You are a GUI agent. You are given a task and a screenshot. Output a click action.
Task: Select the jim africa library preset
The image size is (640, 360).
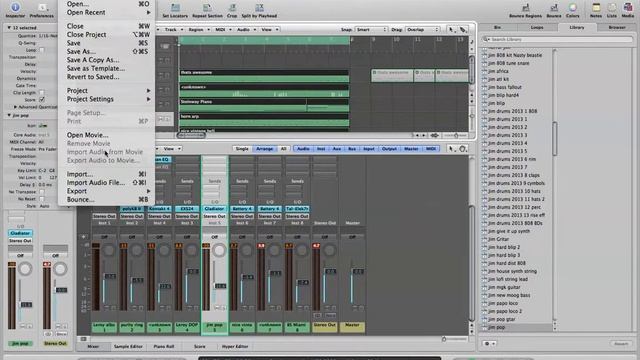point(498,71)
